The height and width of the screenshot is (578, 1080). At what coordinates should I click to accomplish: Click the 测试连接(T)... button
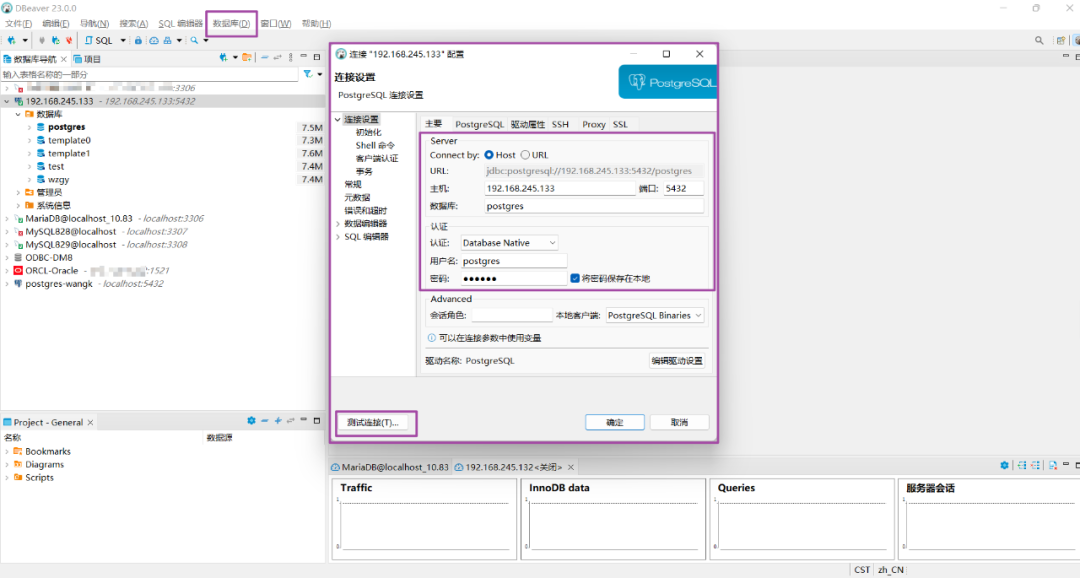[x=373, y=422]
